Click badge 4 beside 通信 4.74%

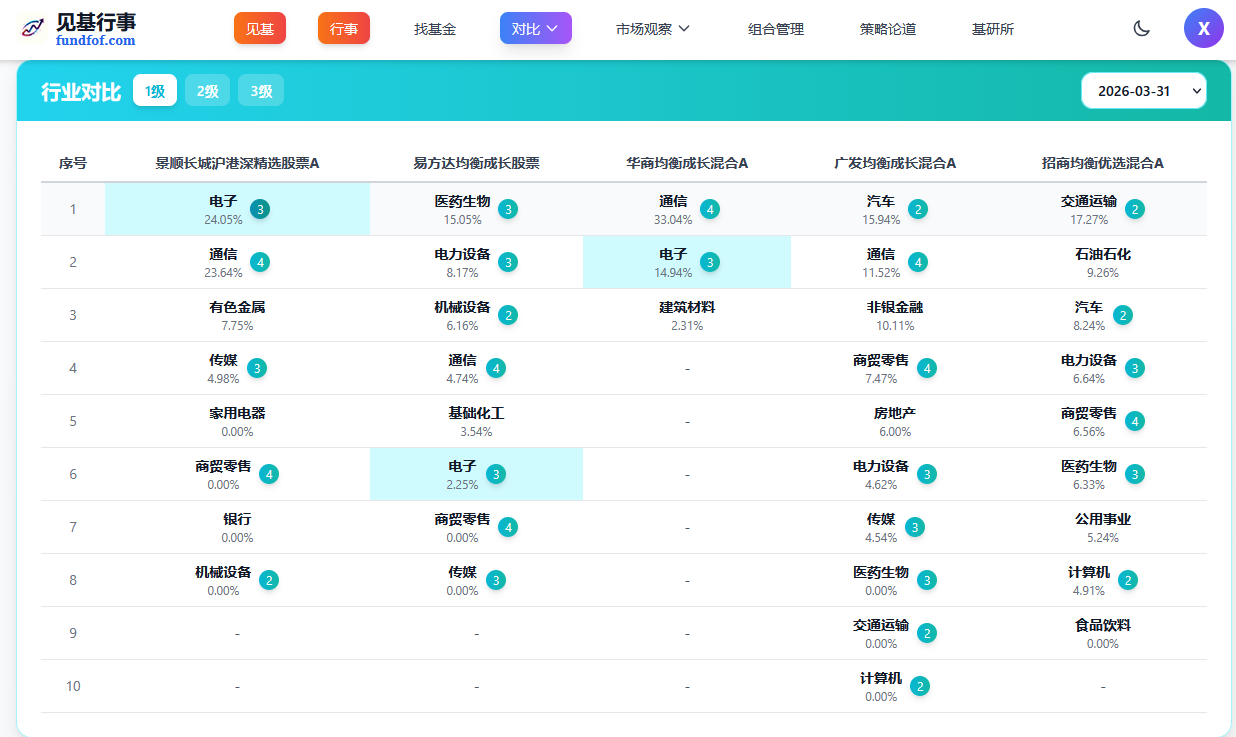click(496, 368)
